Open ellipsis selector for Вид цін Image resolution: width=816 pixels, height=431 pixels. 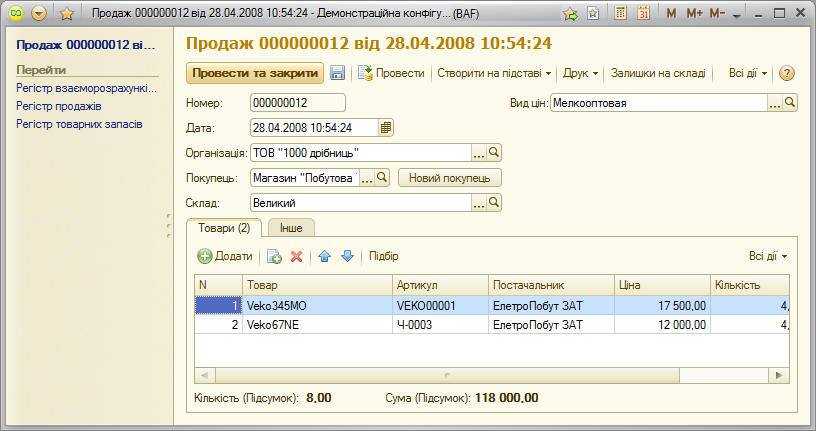(x=775, y=103)
